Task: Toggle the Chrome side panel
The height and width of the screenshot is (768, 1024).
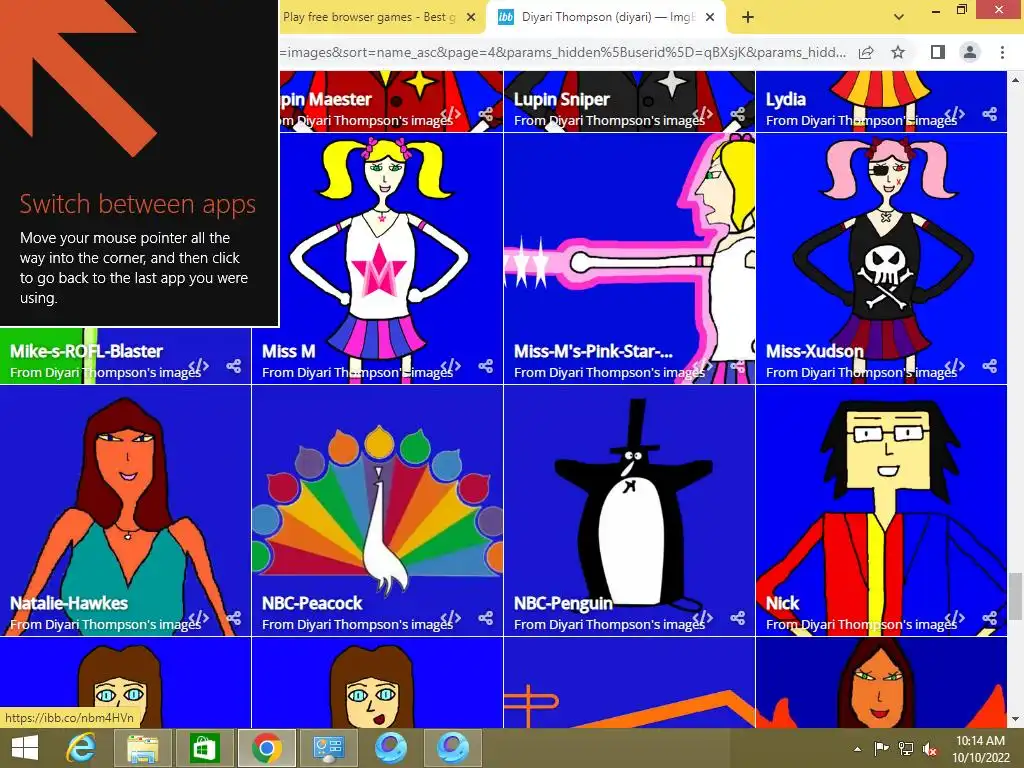Action: point(937,52)
